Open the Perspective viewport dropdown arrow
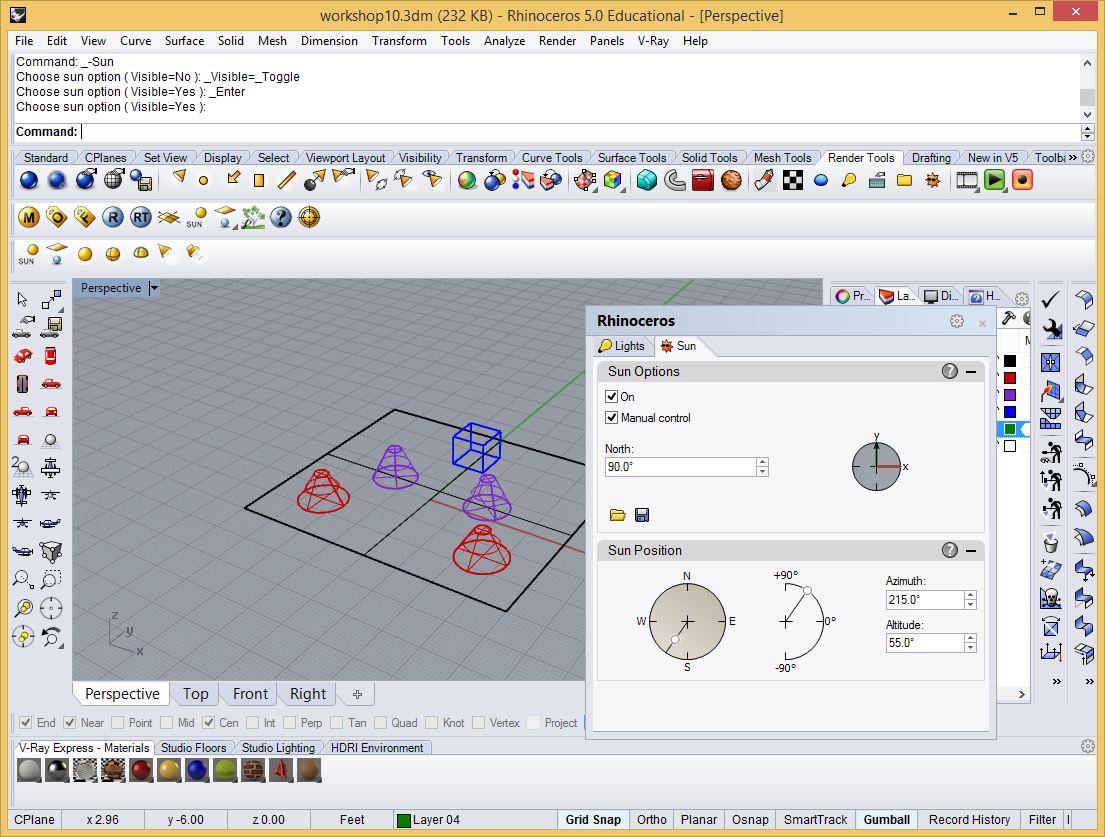The image size is (1105, 837). tap(154, 288)
